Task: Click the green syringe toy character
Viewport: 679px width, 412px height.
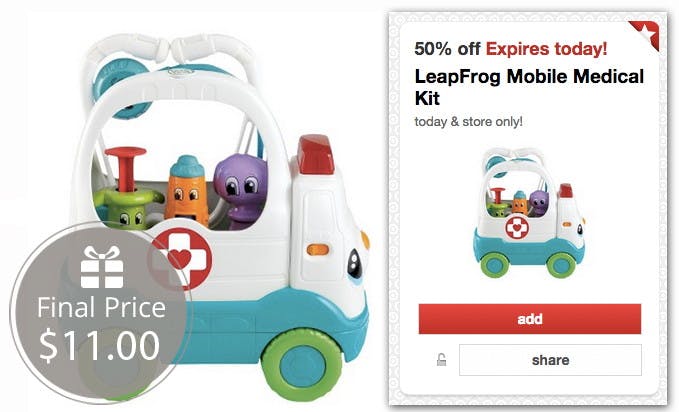Action: pos(126,189)
